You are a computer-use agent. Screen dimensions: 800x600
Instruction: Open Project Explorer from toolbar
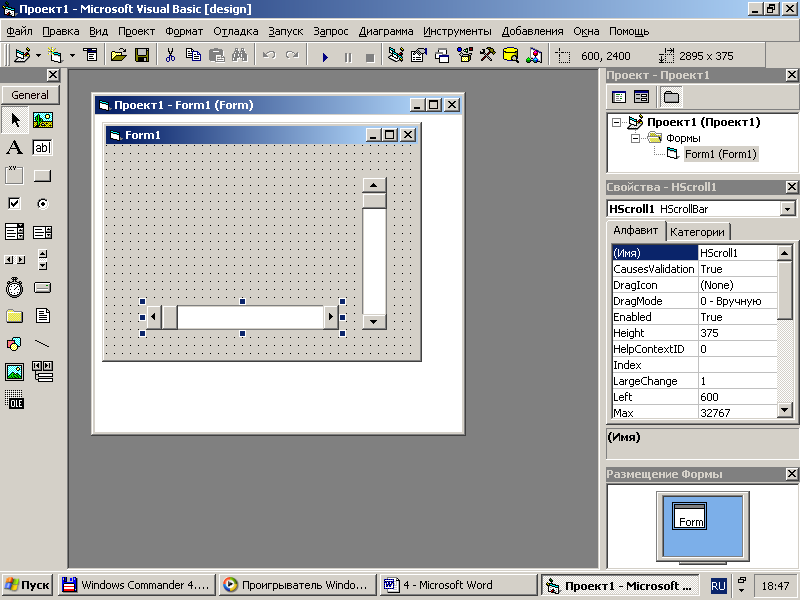395,55
